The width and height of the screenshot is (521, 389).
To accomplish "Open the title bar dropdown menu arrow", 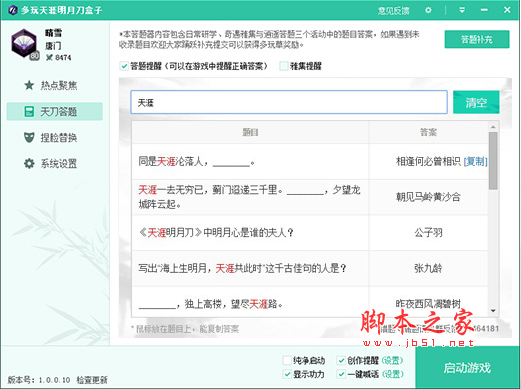I will coord(462,10).
